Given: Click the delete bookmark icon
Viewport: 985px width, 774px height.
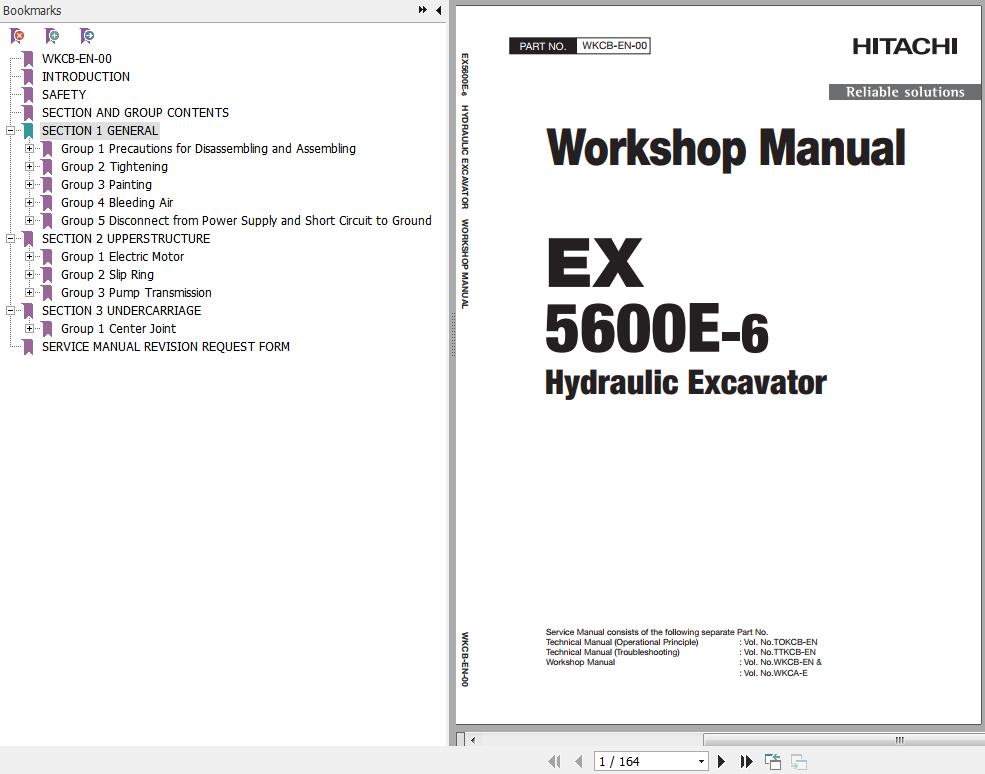Looking at the screenshot, I should point(18,36).
